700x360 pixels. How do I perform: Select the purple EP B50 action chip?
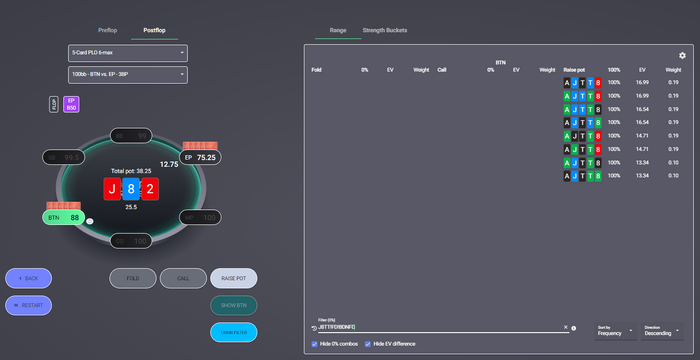(x=71, y=105)
